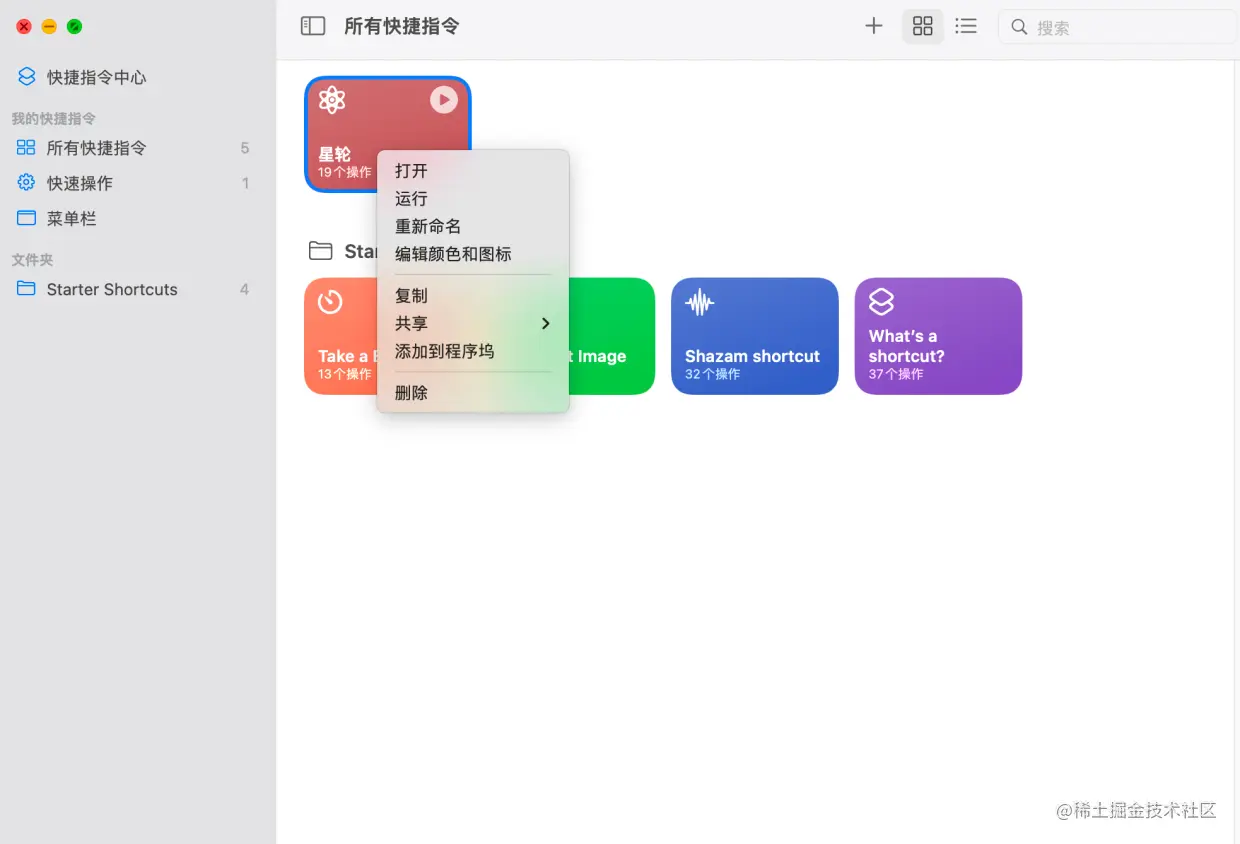Close the window with red button
1240x844 pixels.
pyautogui.click(x=24, y=27)
